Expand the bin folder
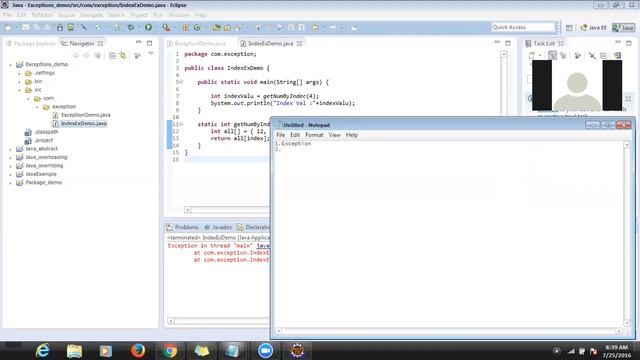Viewport: 640px width, 360px height. [19, 82]
